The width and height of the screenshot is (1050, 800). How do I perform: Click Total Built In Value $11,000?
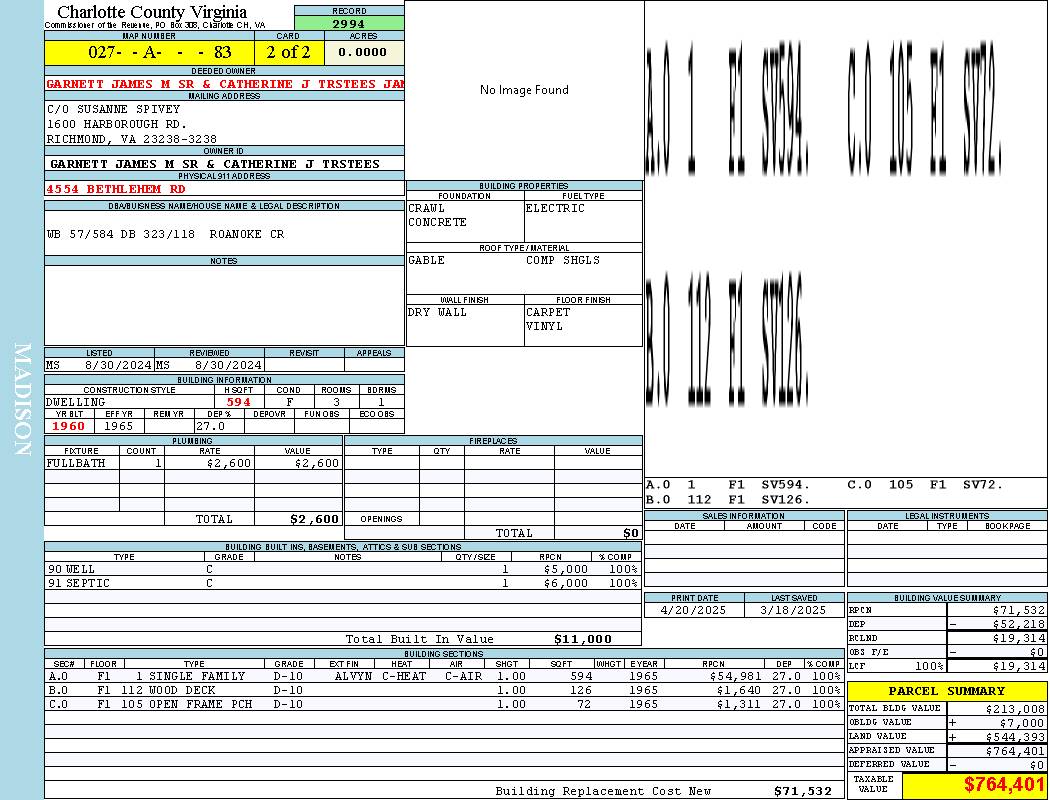[583, 639]
